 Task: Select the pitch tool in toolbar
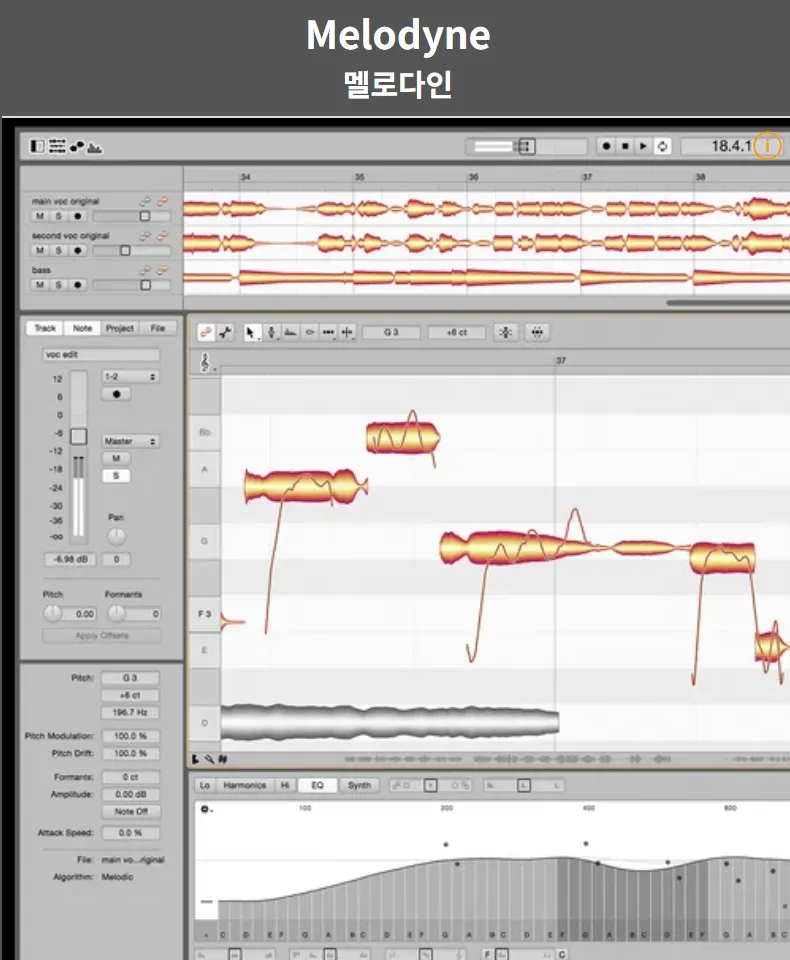(272, 332)
